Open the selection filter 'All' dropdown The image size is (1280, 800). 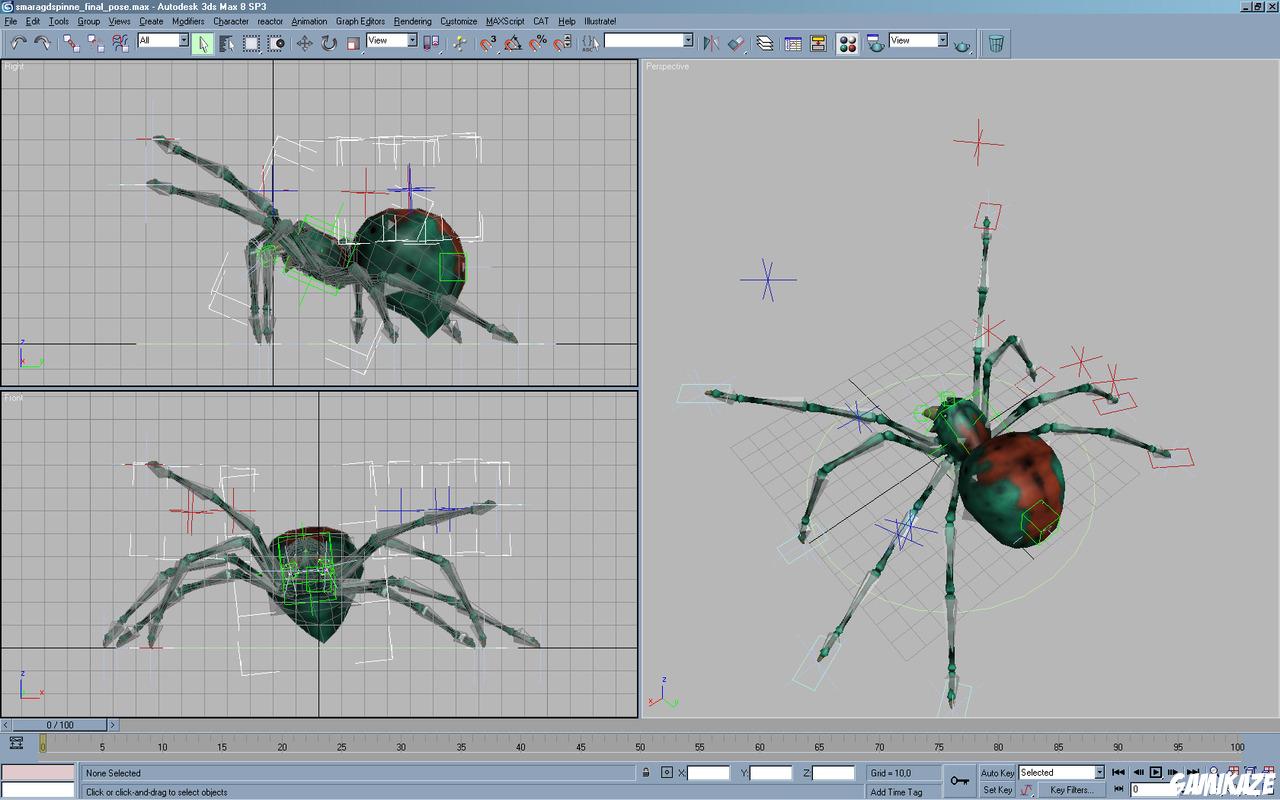[x=163, y=41]
